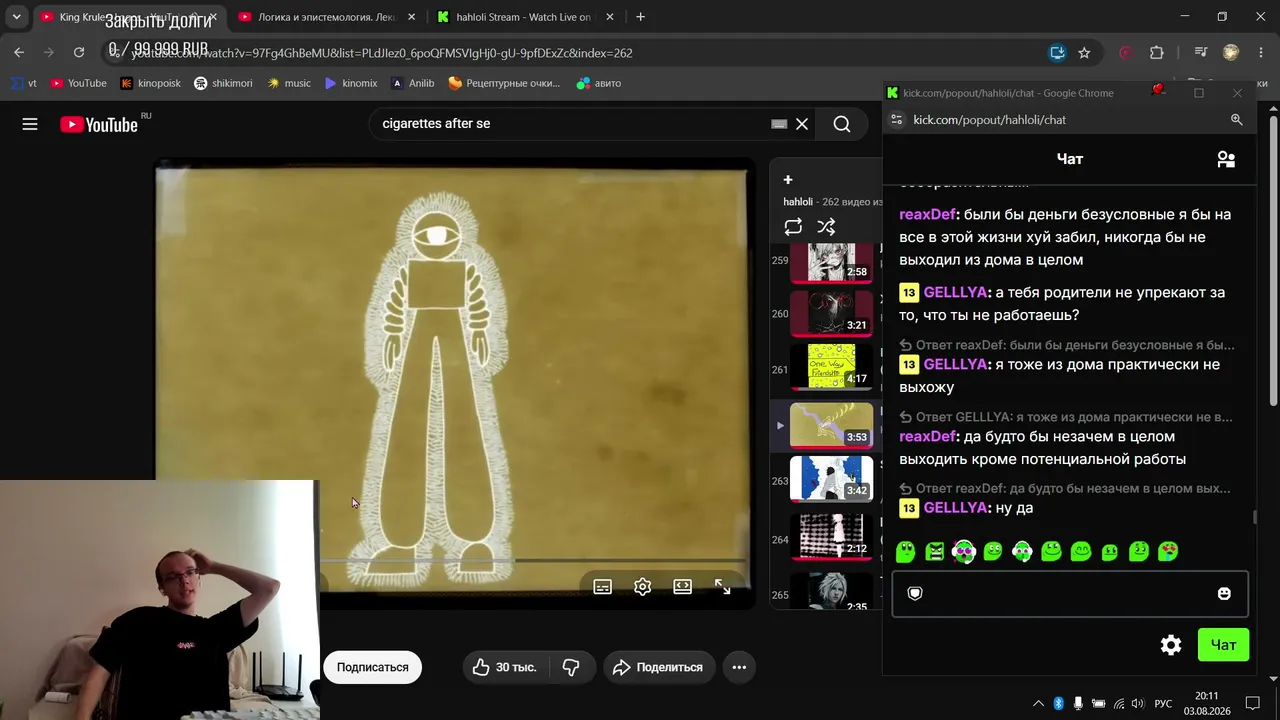
Task: Switch to the hahloli Stream Kick tab
Action: click(x=525, y=17)
